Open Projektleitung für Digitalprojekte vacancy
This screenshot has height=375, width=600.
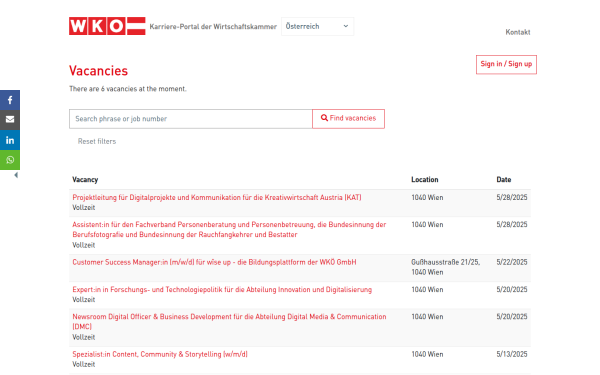coord(217,197)
